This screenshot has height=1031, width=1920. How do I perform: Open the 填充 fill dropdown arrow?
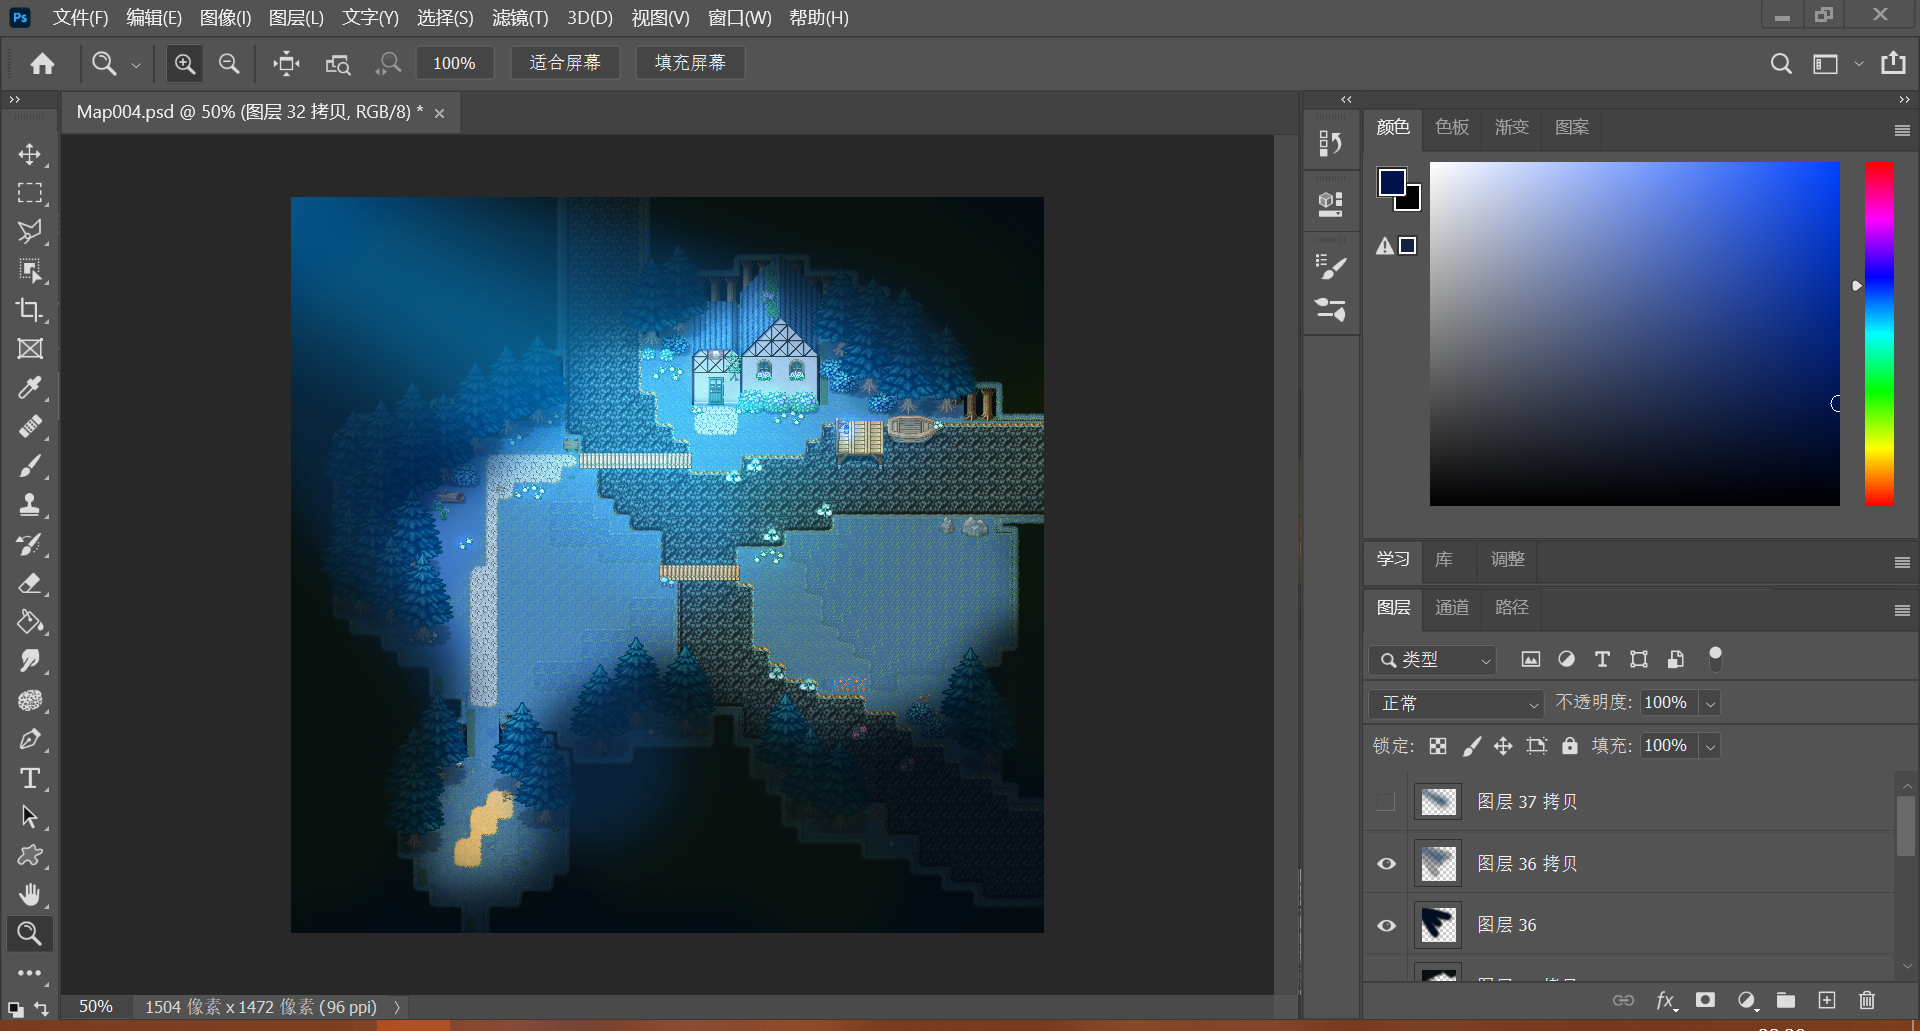(1711, 746)
